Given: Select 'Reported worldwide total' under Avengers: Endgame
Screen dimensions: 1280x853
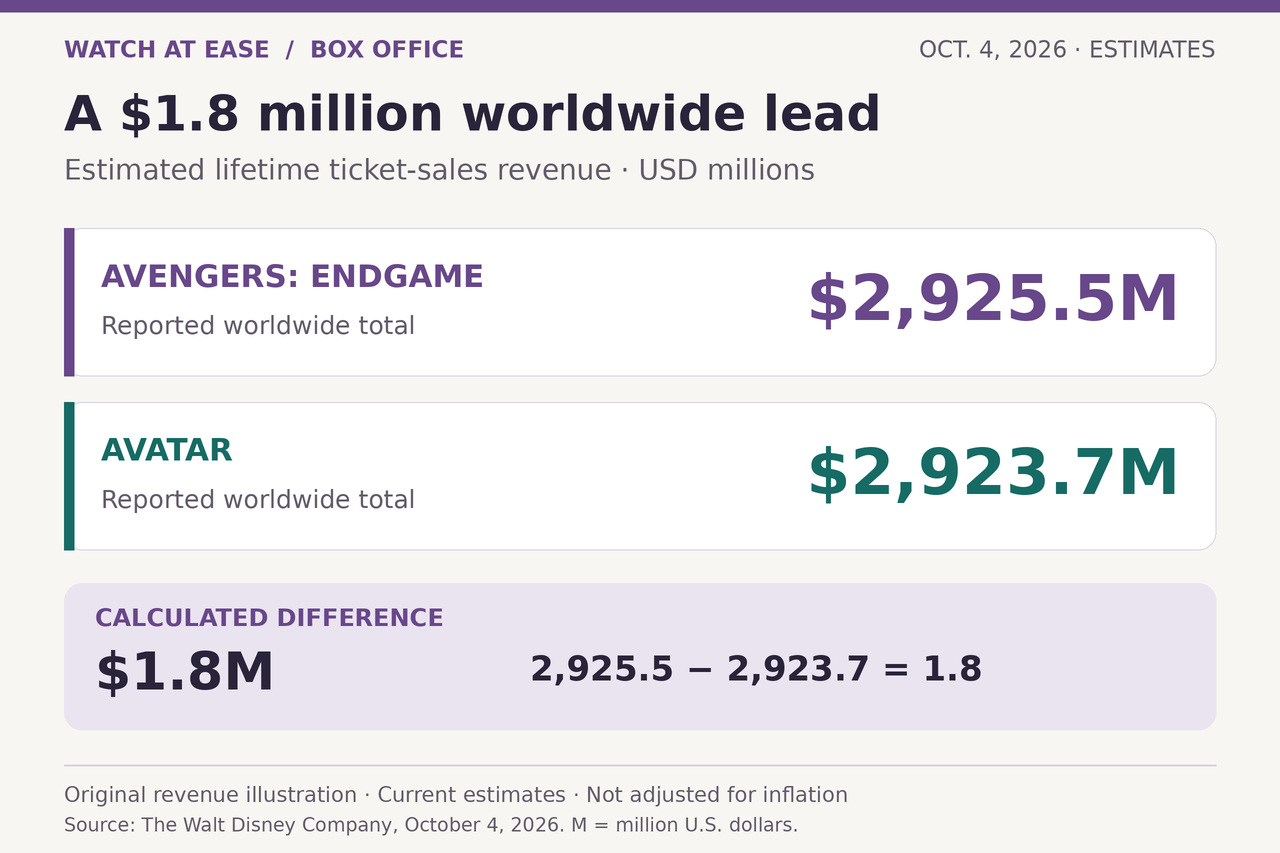Looking at the screenshot, I should 258,326.
